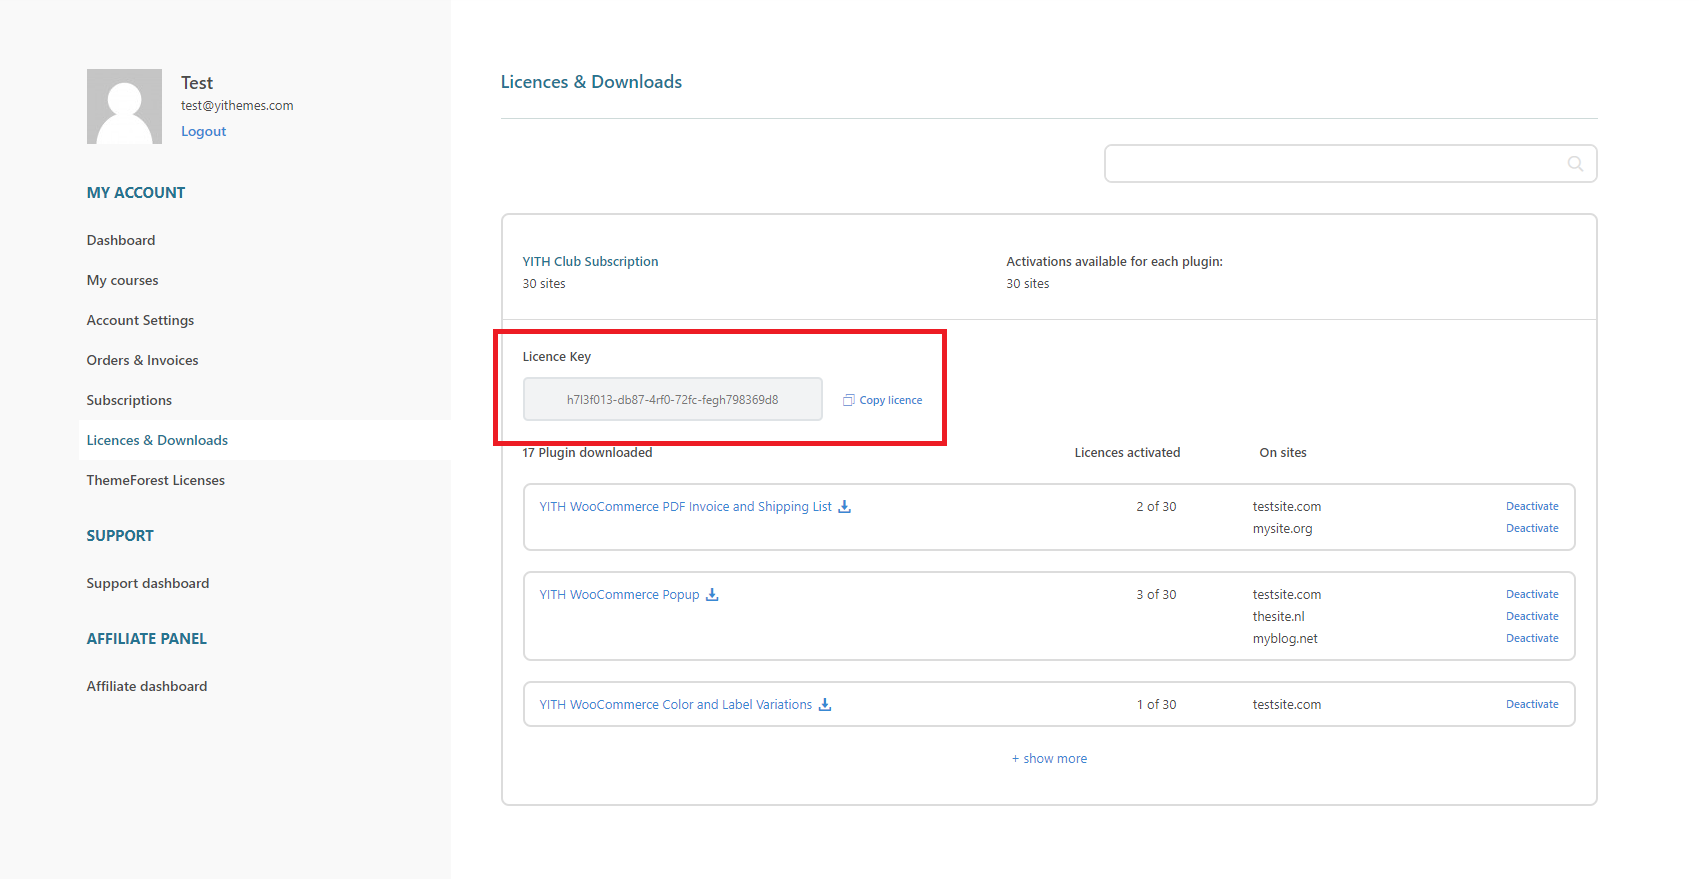Click the 'Licence Key' label
Viewport: 1699px width, 879px height.
click(556, 357)
